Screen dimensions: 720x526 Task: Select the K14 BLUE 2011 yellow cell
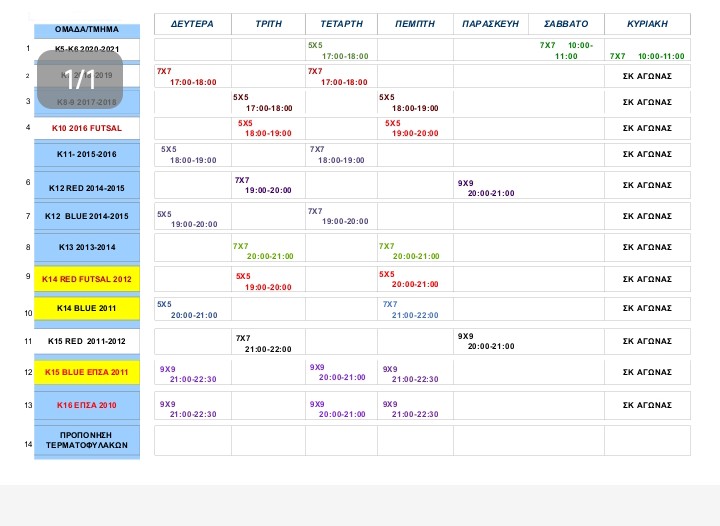point(86,308)
